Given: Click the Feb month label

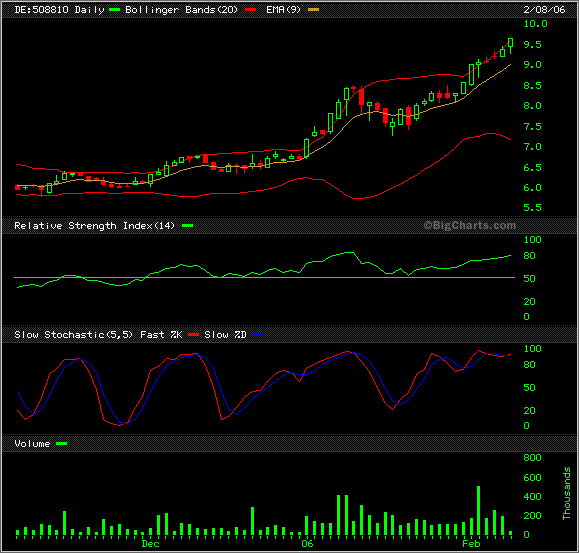Looking at the screenshot, I should 472,544.
